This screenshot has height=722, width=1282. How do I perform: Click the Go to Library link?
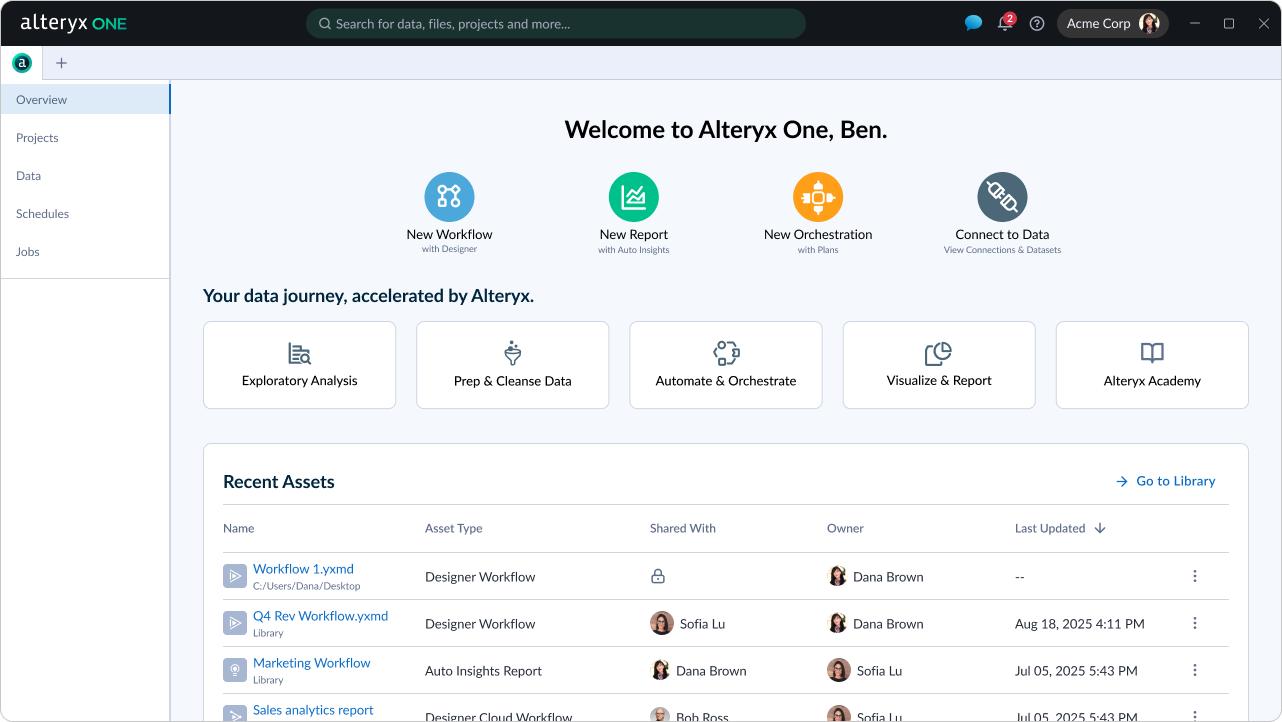pyautogui.click(x=1166, y=481)
